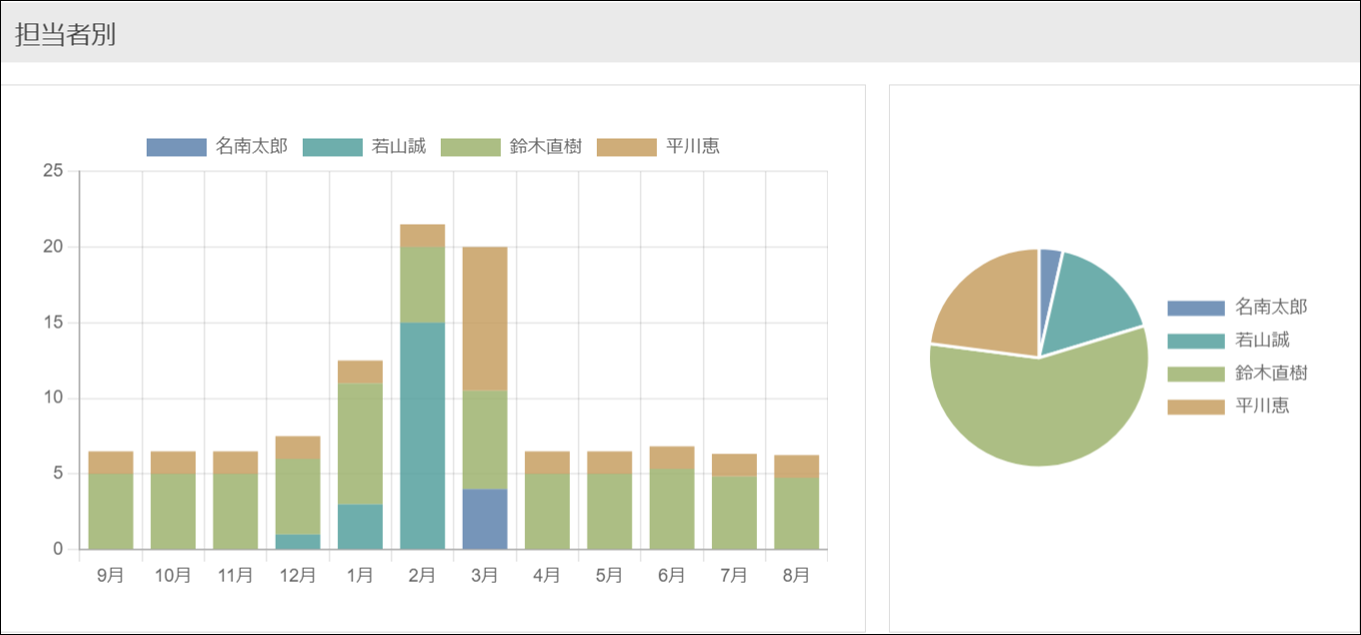Hide 鈴木直樹 series via pie legend swatch

point(1195,374)
